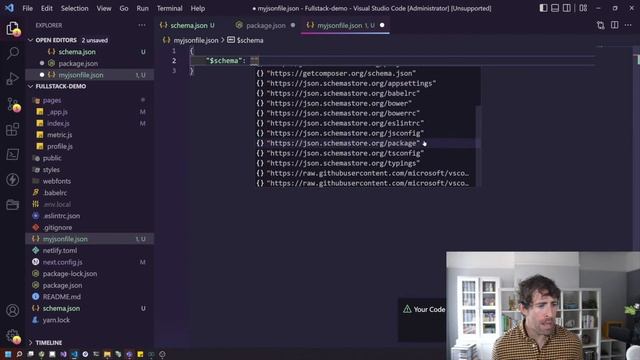Open Explorer panel ellipsis menu
The image size is (640, 360).
[x=142, y=25]
